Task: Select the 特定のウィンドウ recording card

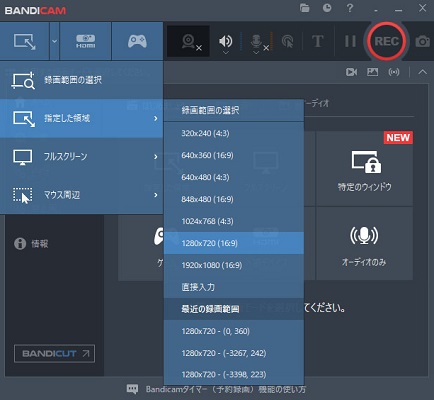Action: click(364, 169)
